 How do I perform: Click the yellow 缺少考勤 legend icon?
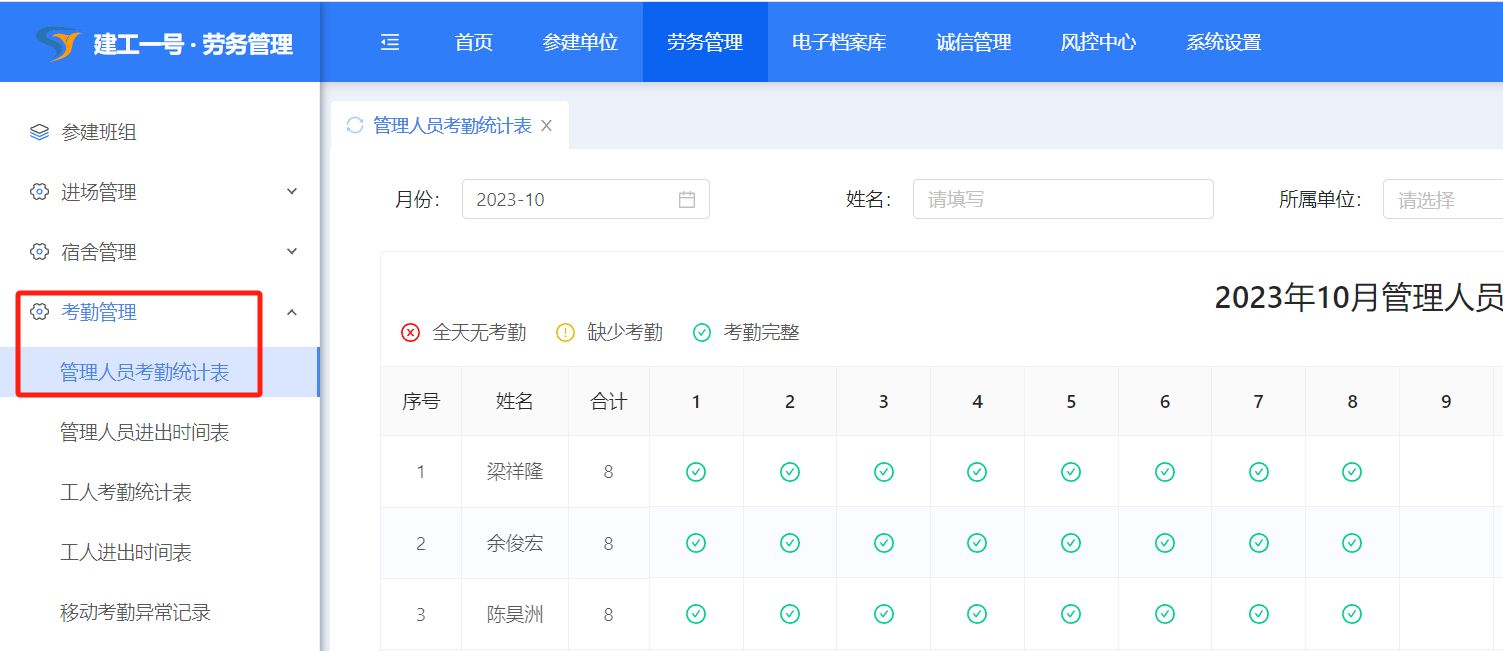(565, 333)
